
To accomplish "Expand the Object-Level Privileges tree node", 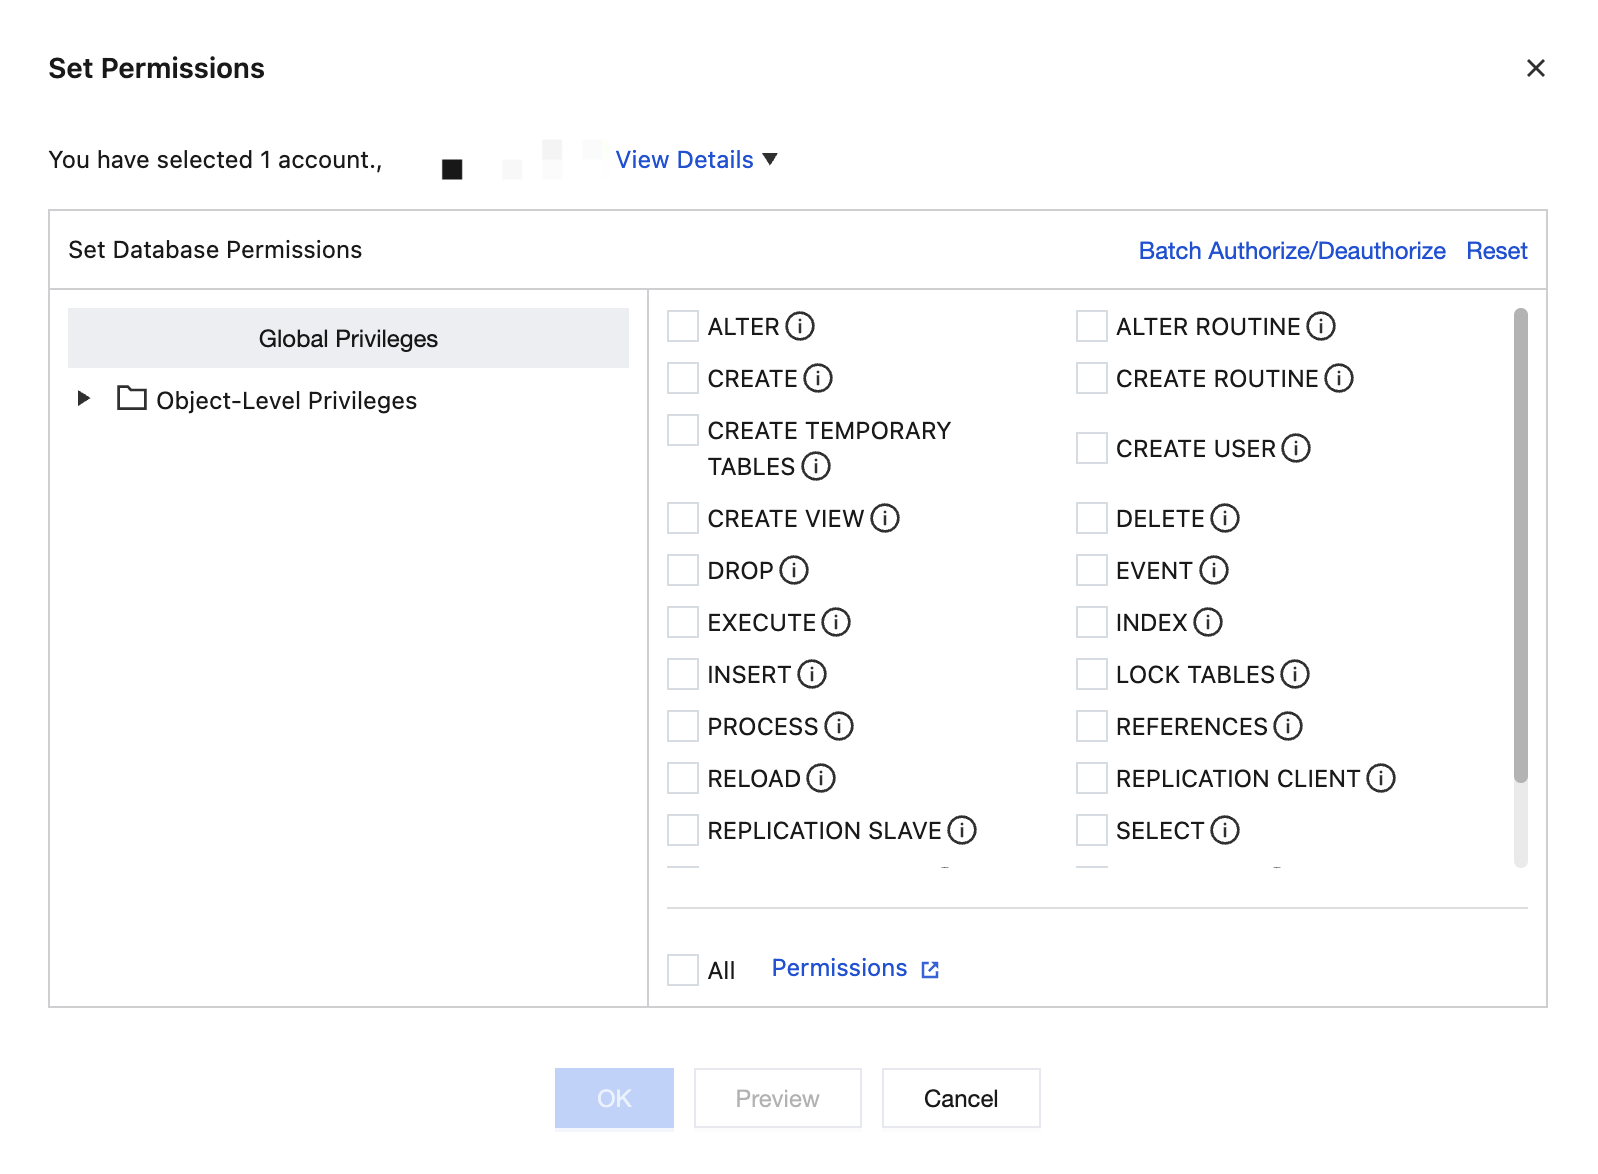I will (x=84, y=399).
